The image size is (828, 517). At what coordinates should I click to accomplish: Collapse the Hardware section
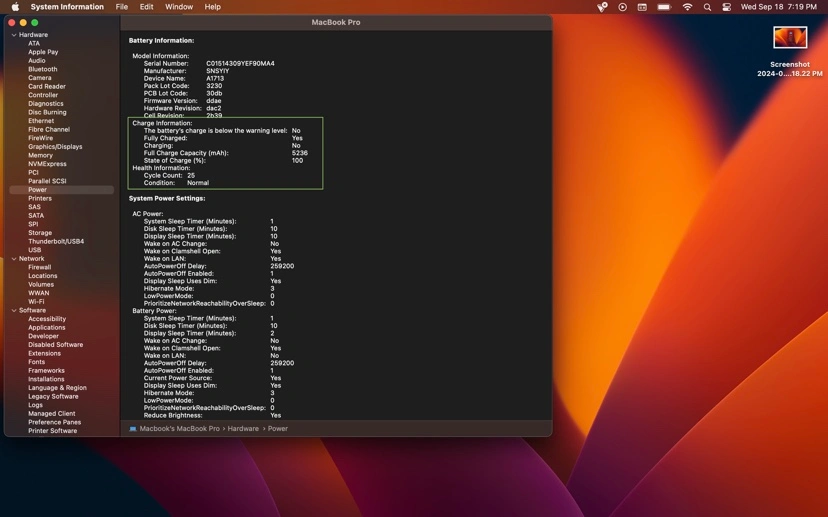pos(14,35)
